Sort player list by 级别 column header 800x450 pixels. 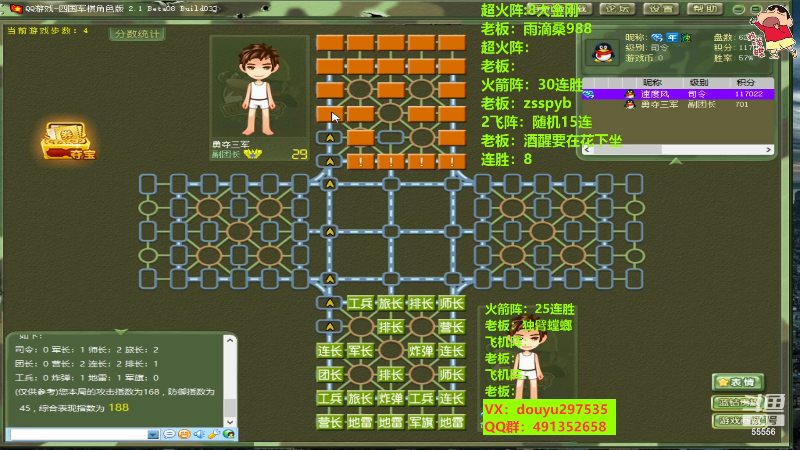(698, 82)
